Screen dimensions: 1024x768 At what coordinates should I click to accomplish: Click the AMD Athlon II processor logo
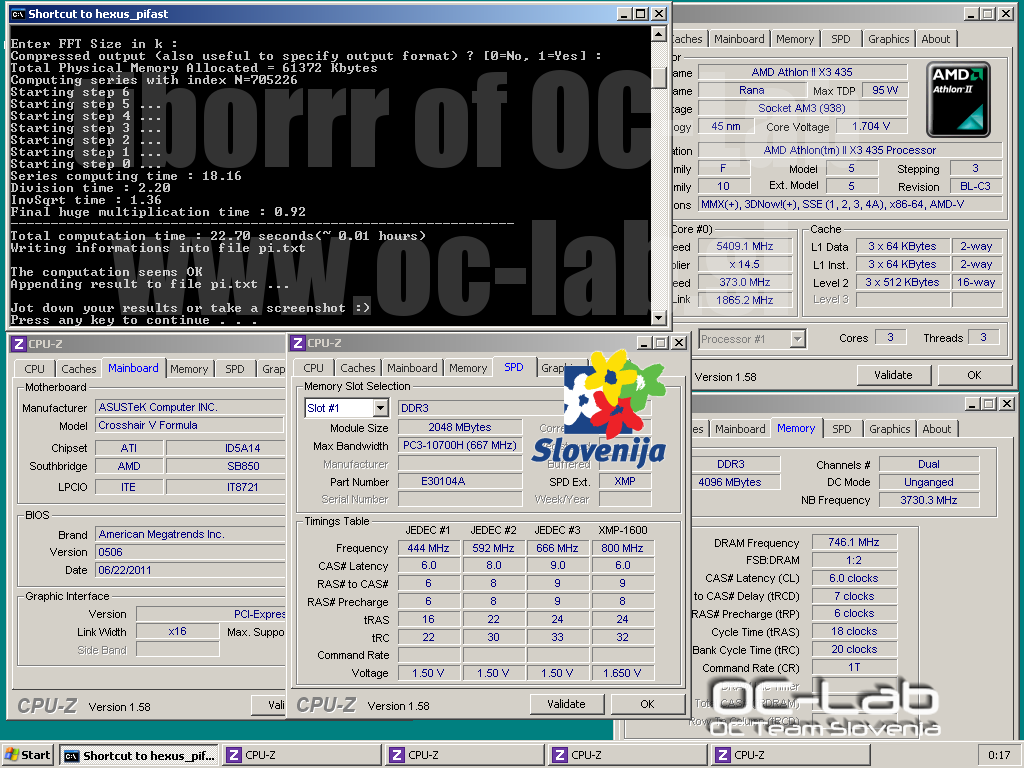pyautogui.click(x=958, y=99)
